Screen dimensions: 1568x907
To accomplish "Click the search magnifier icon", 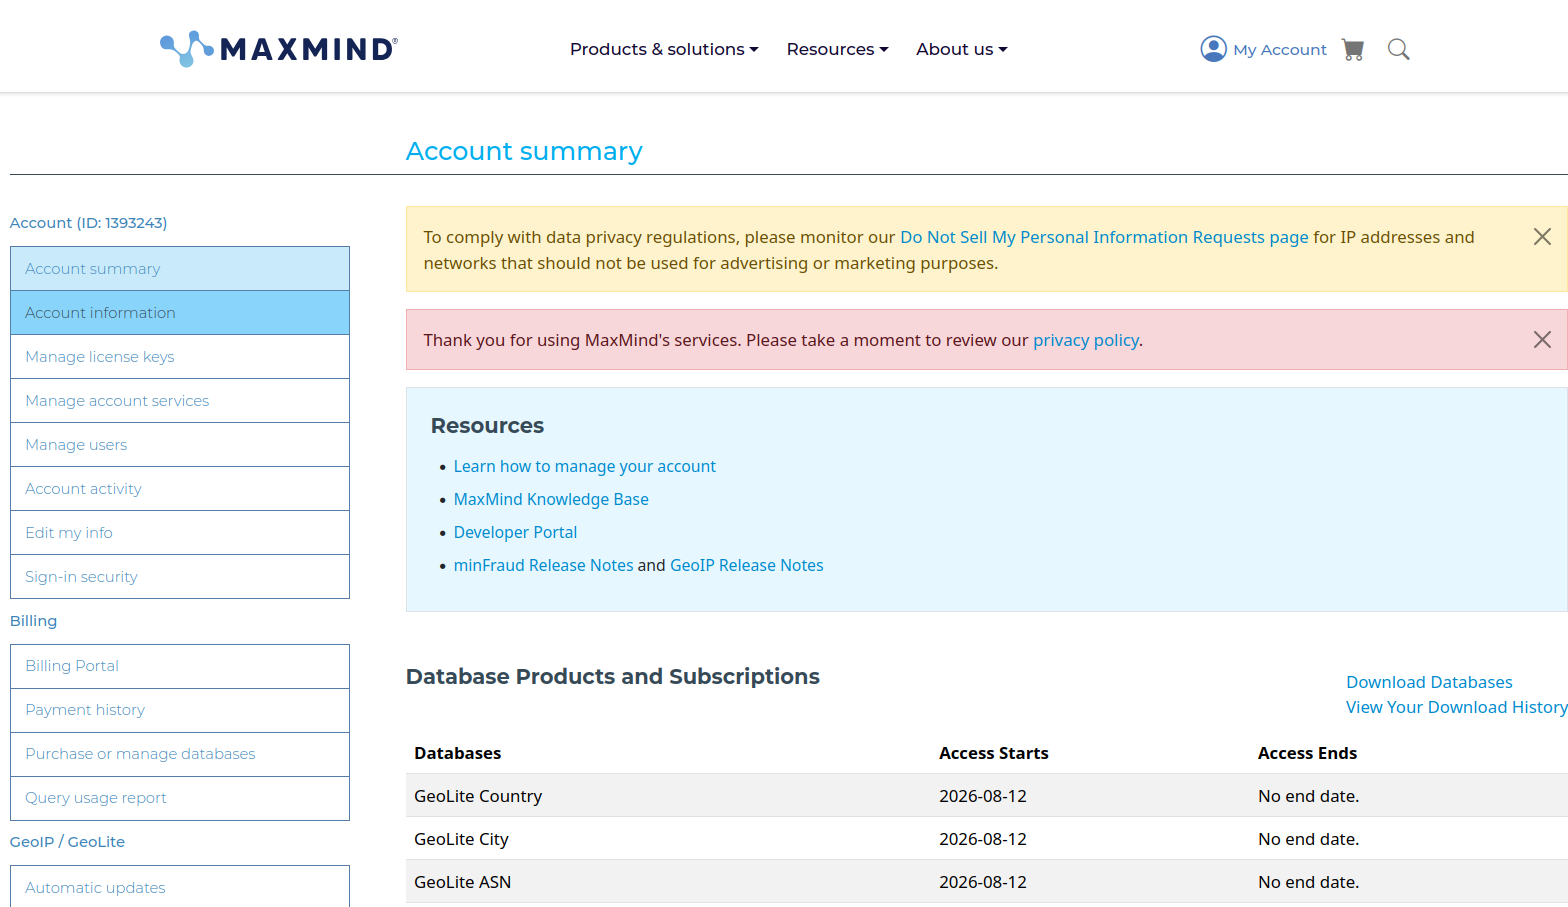I will [x=1398, y=49].
